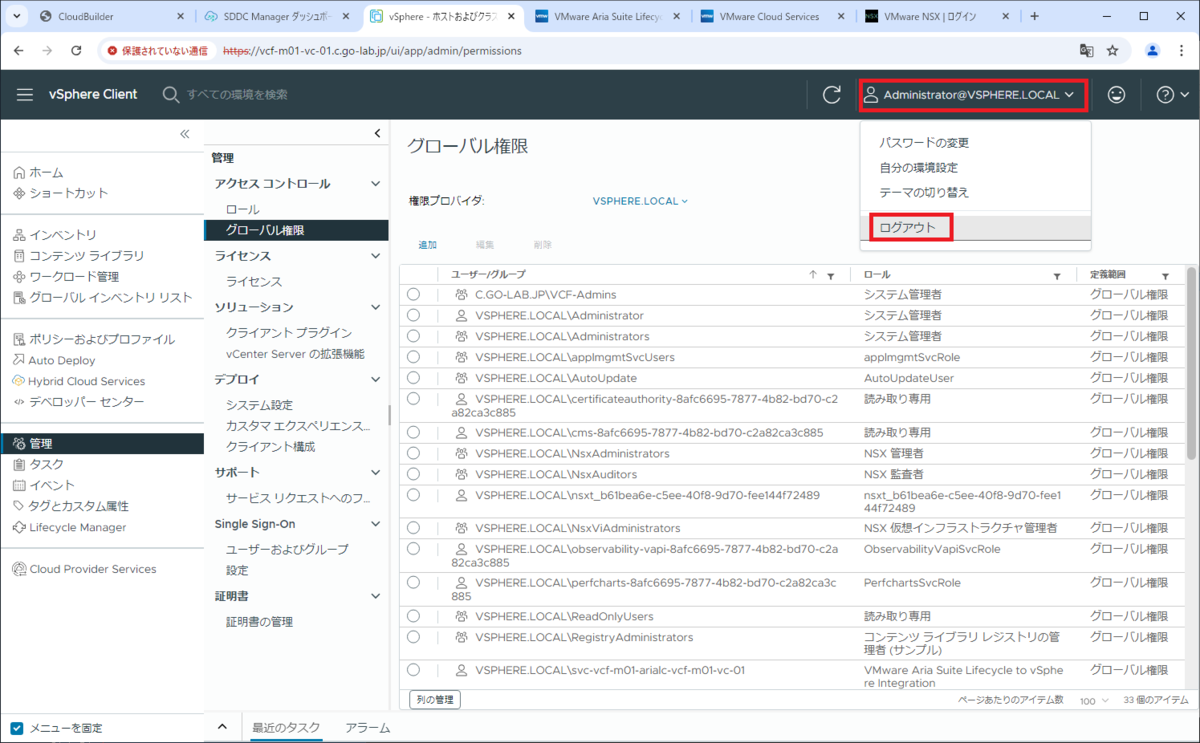This screenshot has height=743, width=1200.
Task: Select radio for VSPHERE.LOCAL\AutoUpdate row
Action: coord(414,378)
